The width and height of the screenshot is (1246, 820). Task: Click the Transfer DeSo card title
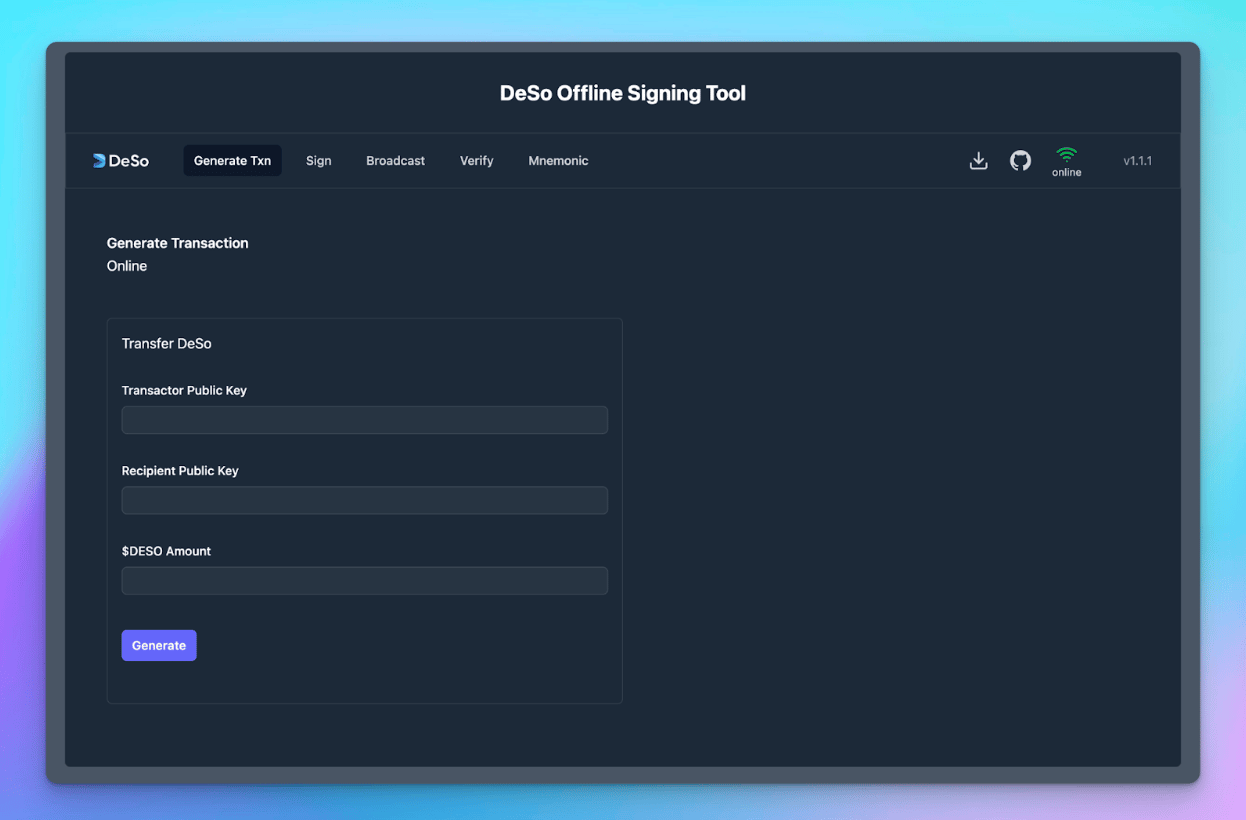click(167, 343)
